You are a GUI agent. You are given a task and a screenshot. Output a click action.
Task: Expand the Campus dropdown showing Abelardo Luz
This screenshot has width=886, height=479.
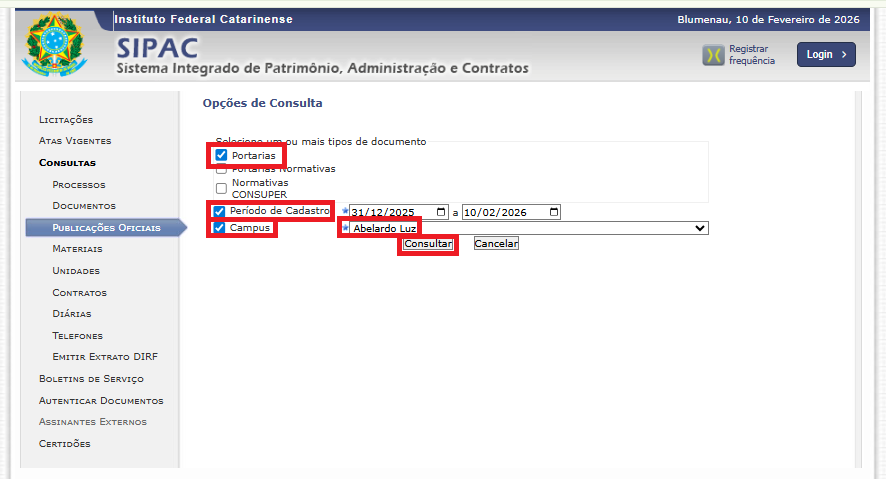(x=528, y=228)
